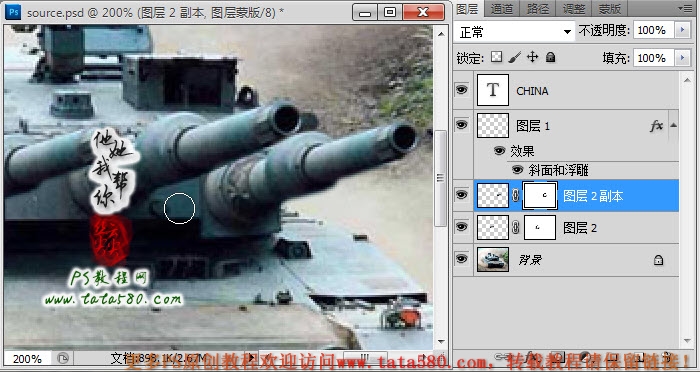Toggle visibility of 图层 1

pyautogui.click(x=462, y=125)
